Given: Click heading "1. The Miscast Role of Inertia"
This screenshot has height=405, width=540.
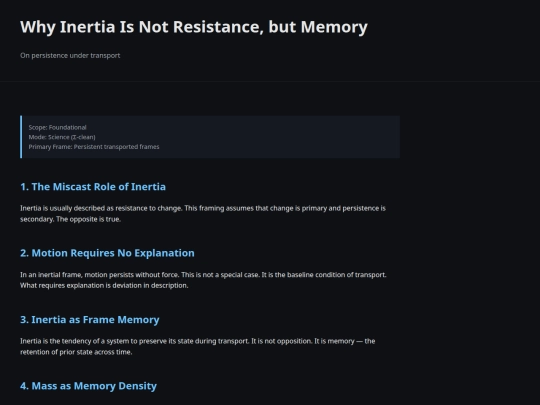Looking at the screenshot, I should 93,187.
